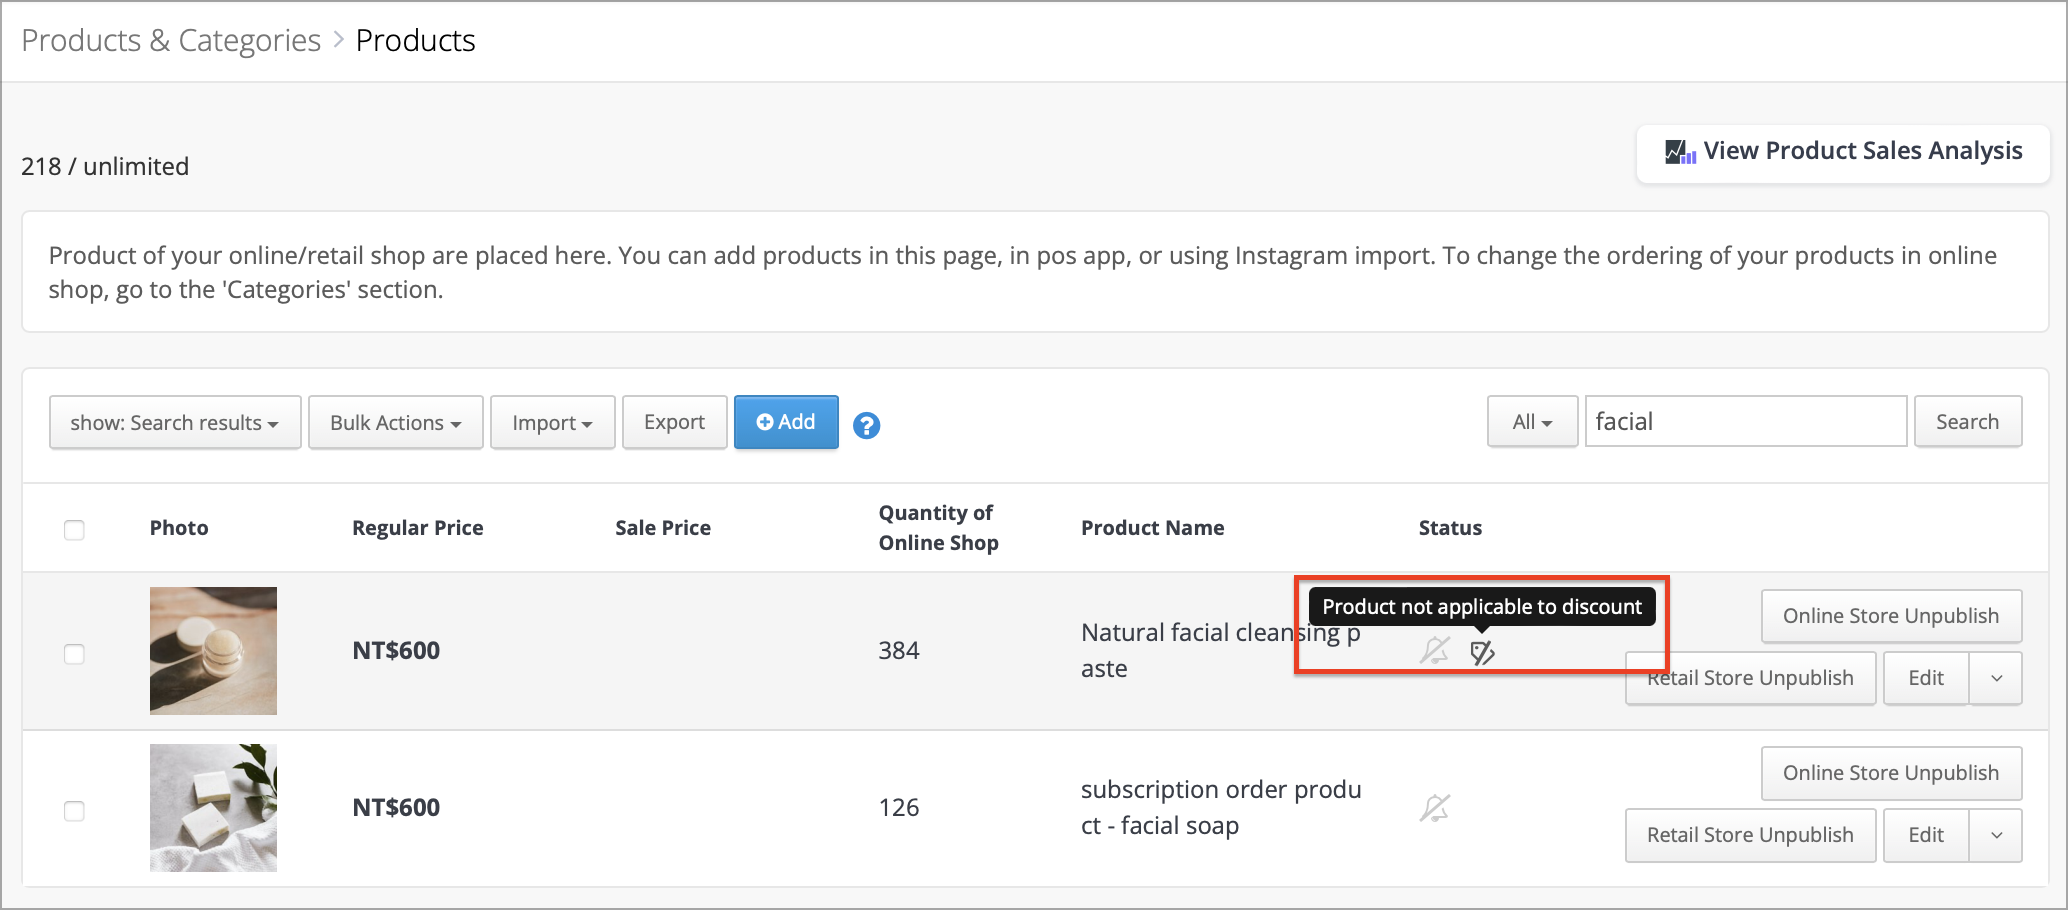The image size is (2068, 910).
Task: Check the Natural facial cleansing paste row
Action: tap(74, 654)
